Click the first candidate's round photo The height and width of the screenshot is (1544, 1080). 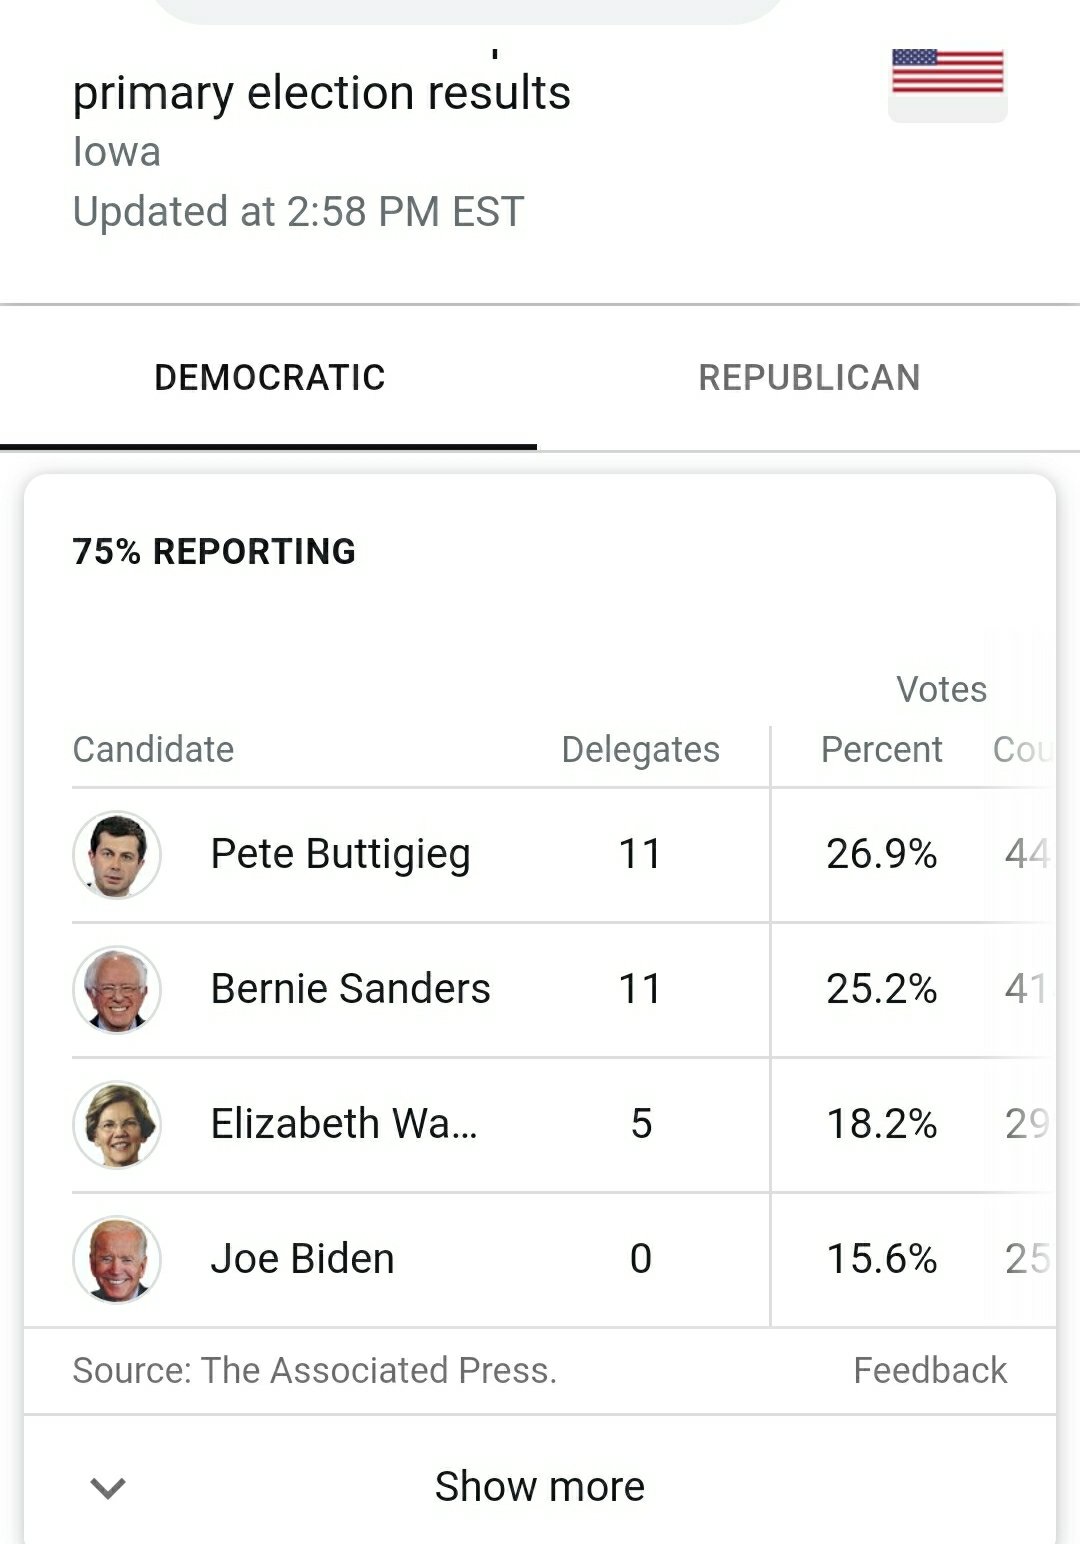[117, 855]
